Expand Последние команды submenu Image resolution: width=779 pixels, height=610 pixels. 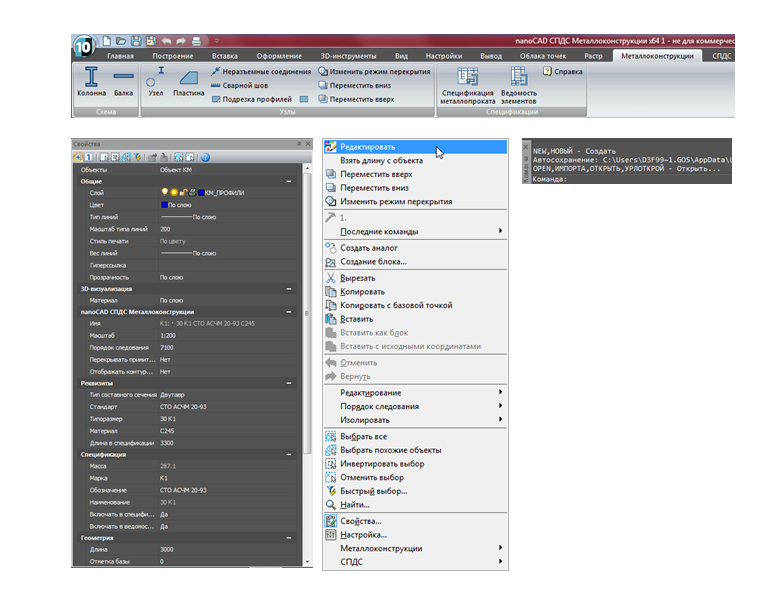click(x=415, y=231)
